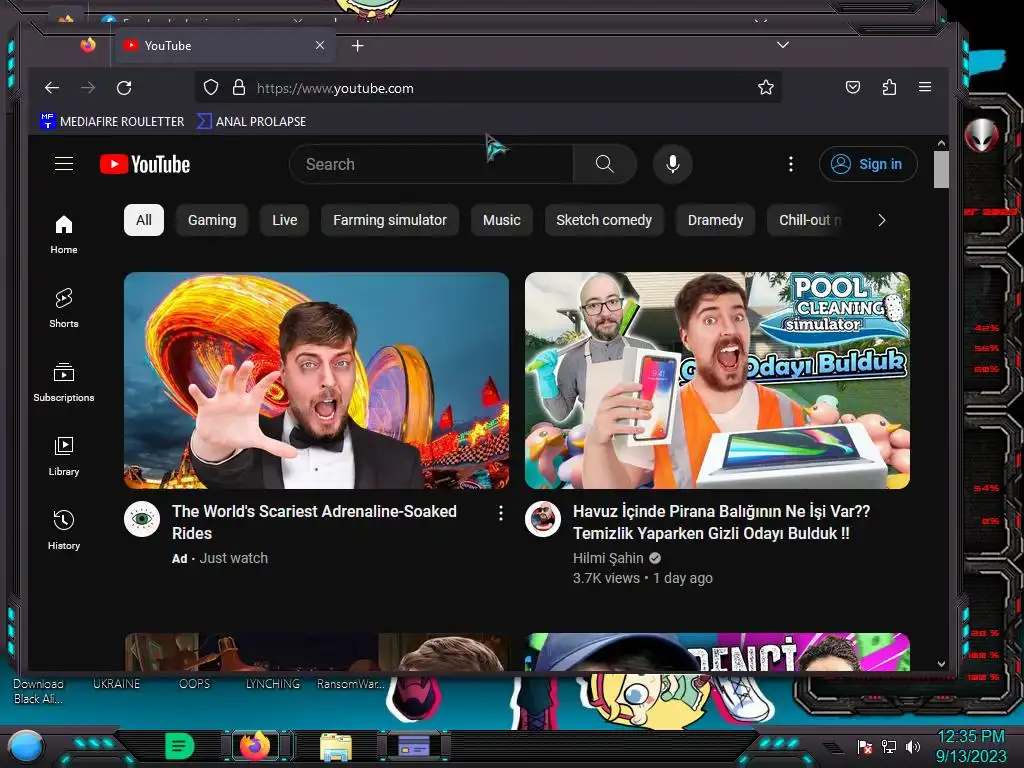Start voice search with the microphone
The image size is (1024, 768).
click(673, 164)
